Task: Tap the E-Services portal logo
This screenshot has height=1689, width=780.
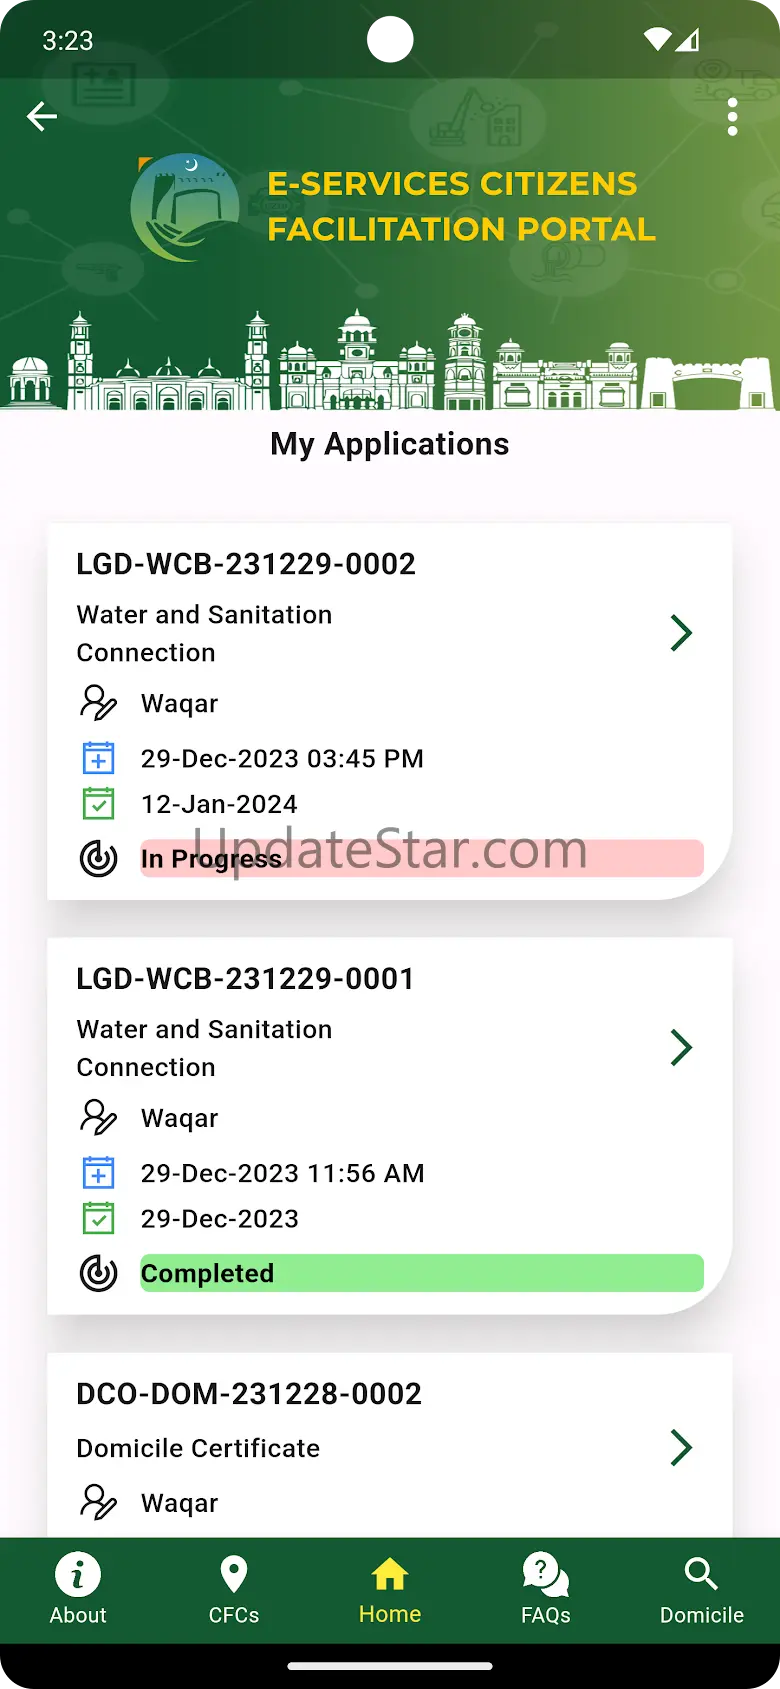Action: click(x=186, y=208)
